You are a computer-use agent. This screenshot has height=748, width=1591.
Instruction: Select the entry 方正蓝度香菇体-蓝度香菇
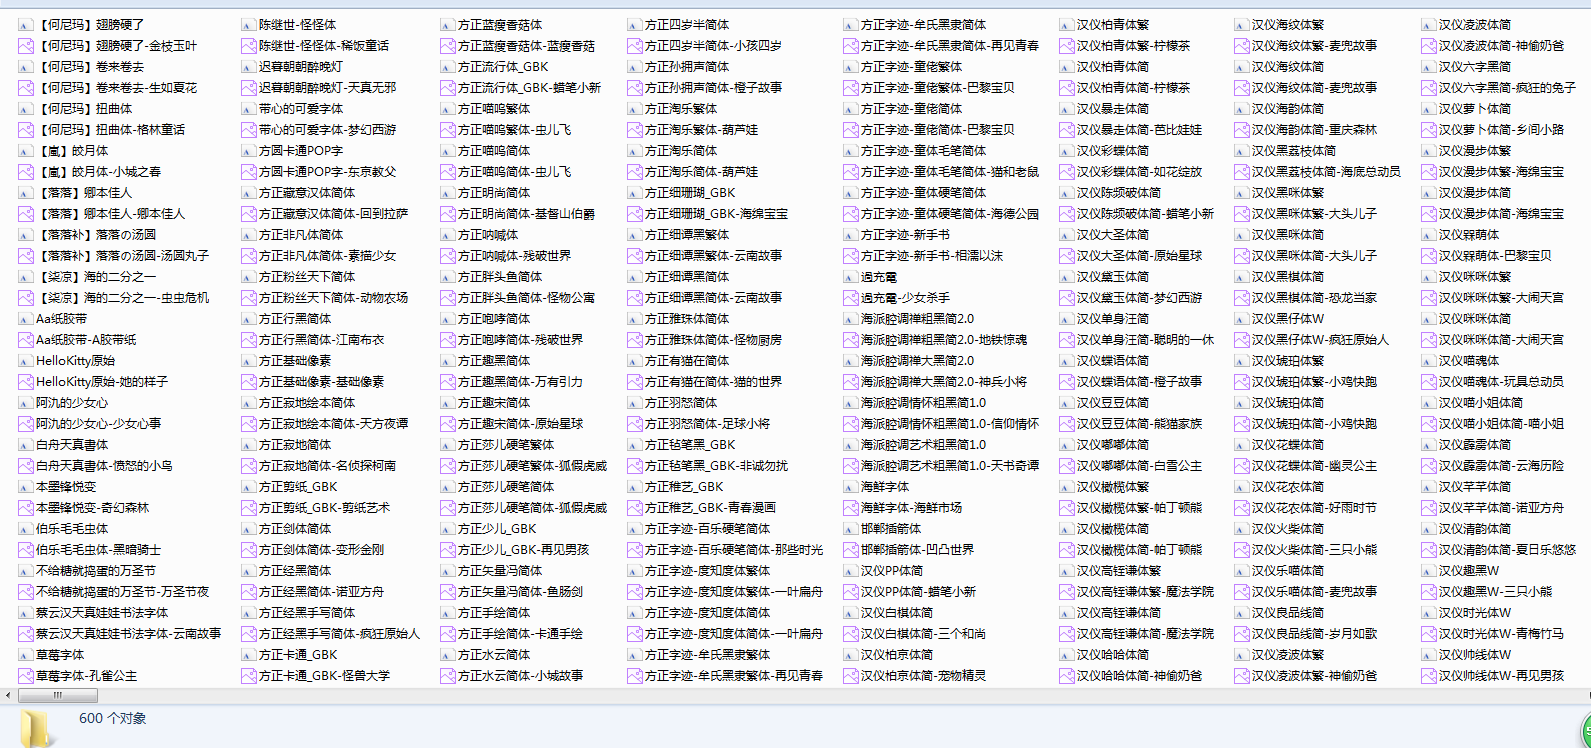point(526,46)
